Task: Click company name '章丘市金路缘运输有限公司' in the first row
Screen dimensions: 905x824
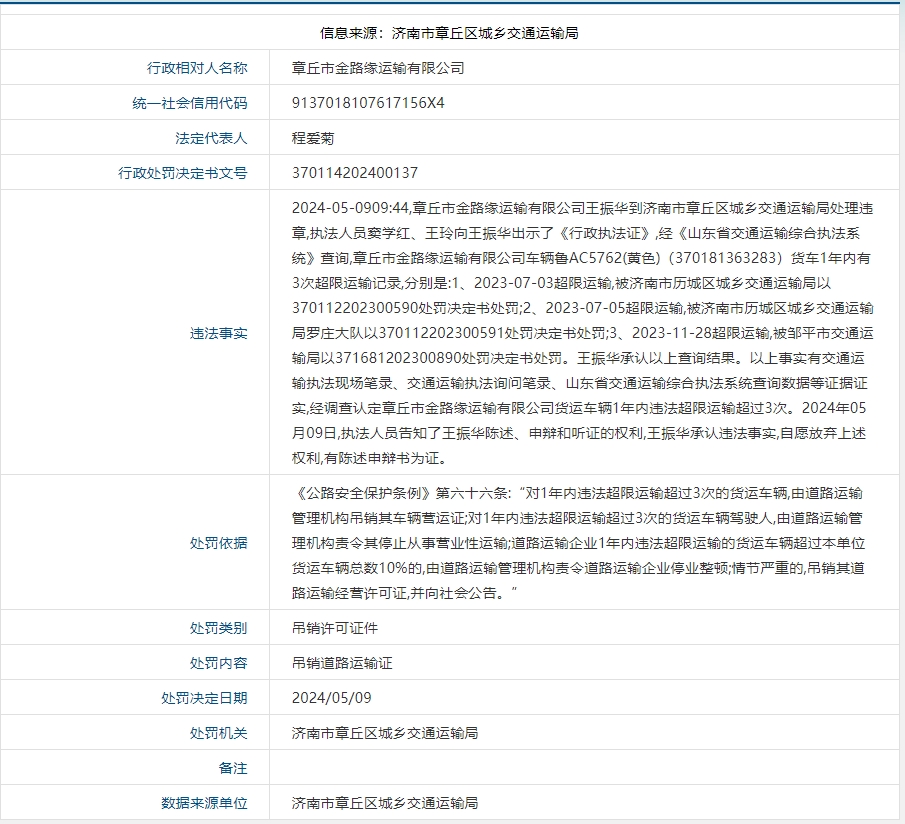Action: click(x=378, y=68)
